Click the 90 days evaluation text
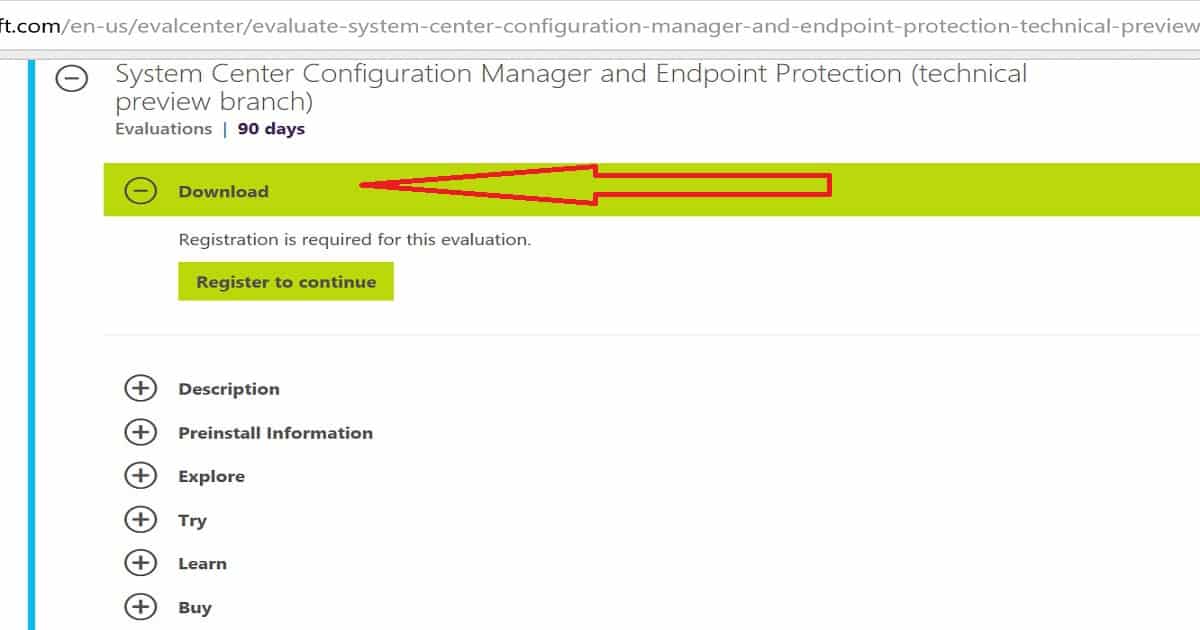The height and width of the screenshot is (630, 1200). [x=271, y=129]
